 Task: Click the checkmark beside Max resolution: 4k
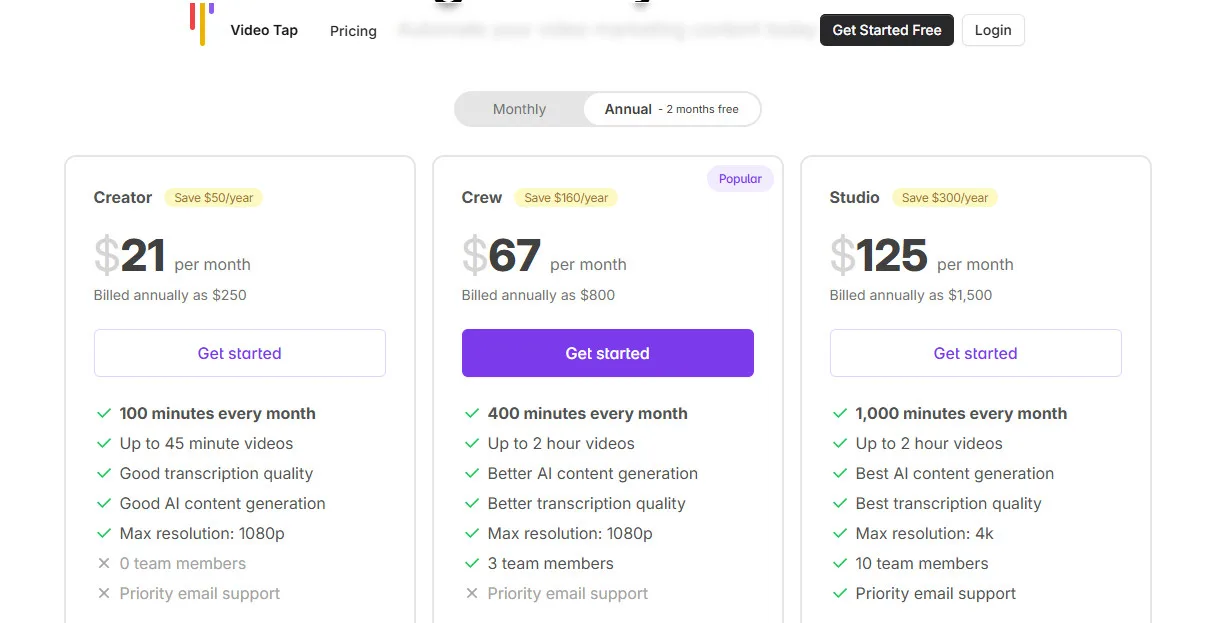[840, 533]
